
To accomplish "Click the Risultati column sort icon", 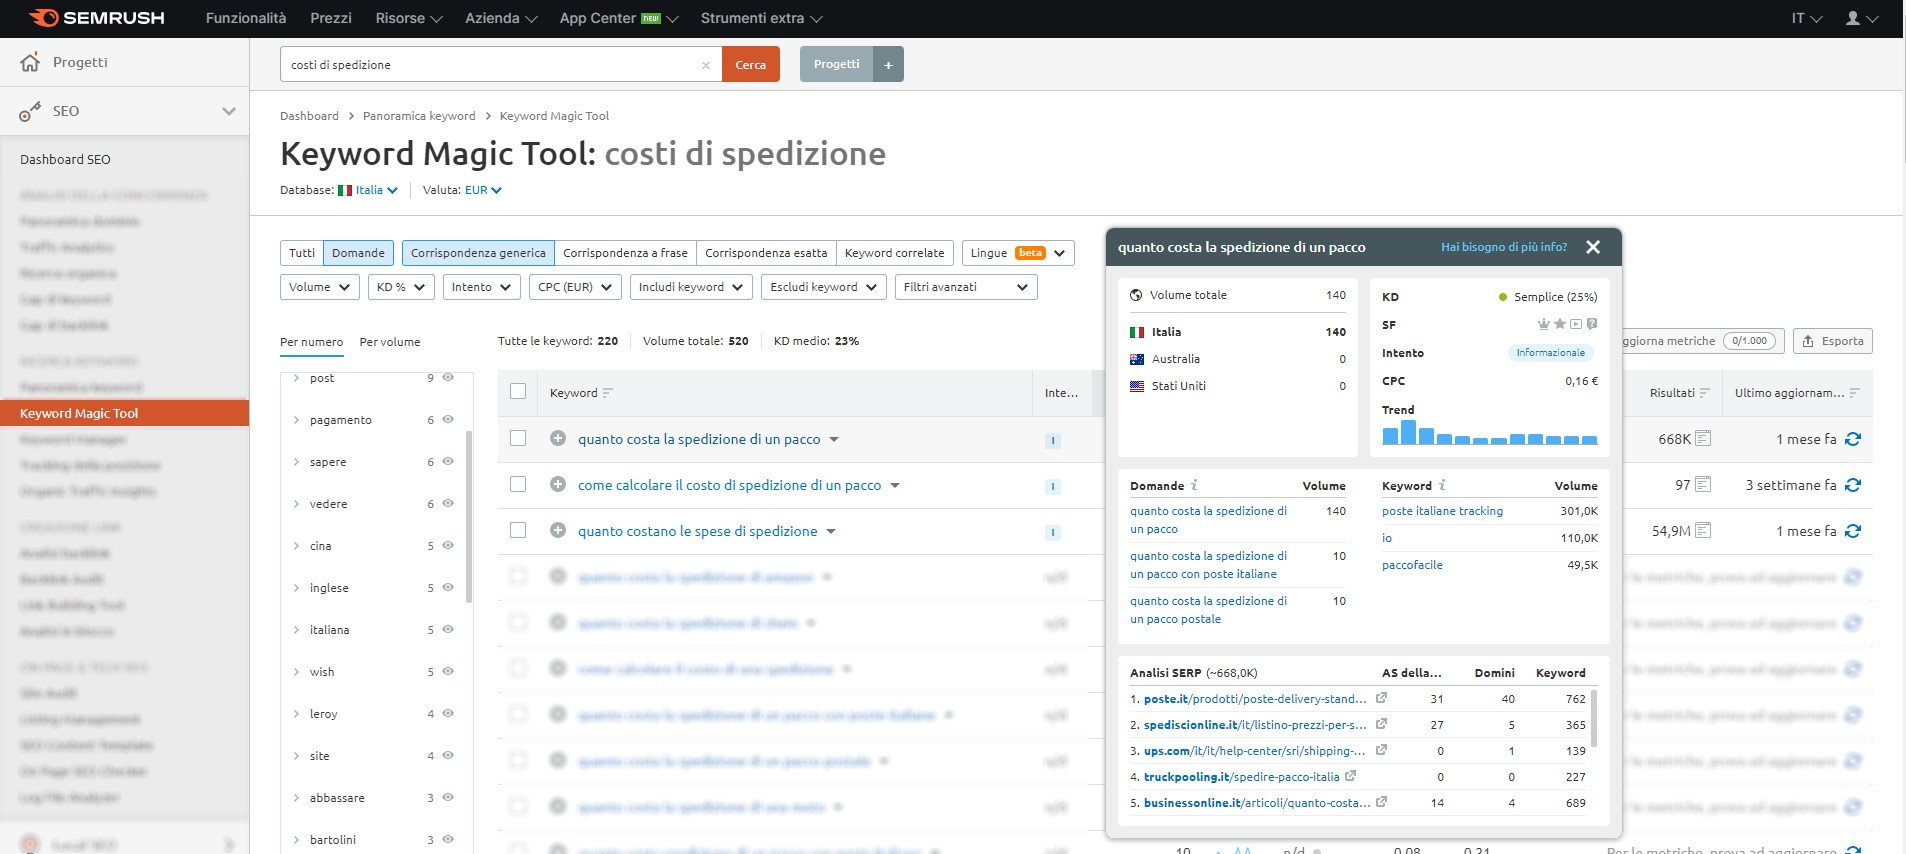I will point(1705,393).
